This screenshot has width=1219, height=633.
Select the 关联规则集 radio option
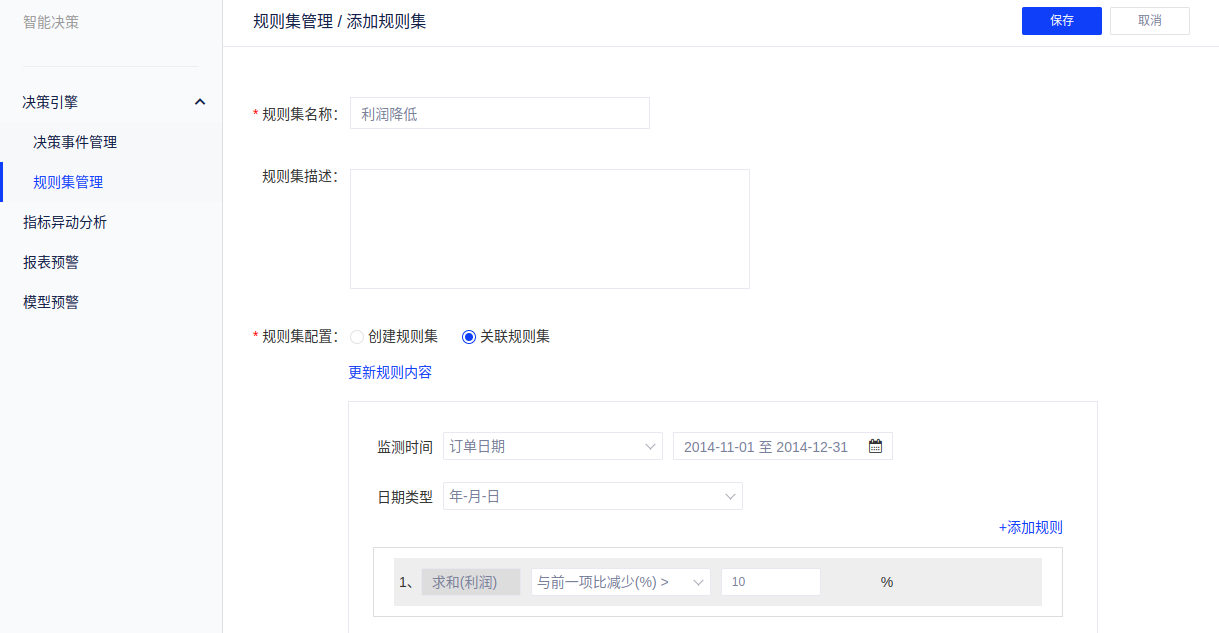468,337
